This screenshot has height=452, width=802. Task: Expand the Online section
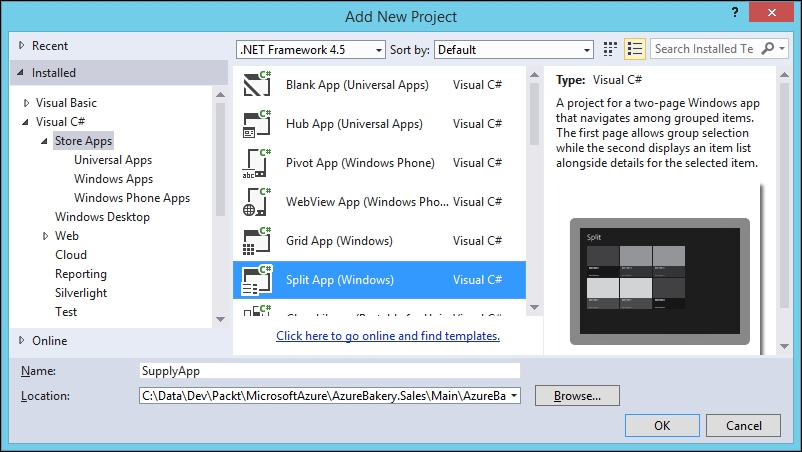pos(22,340)
